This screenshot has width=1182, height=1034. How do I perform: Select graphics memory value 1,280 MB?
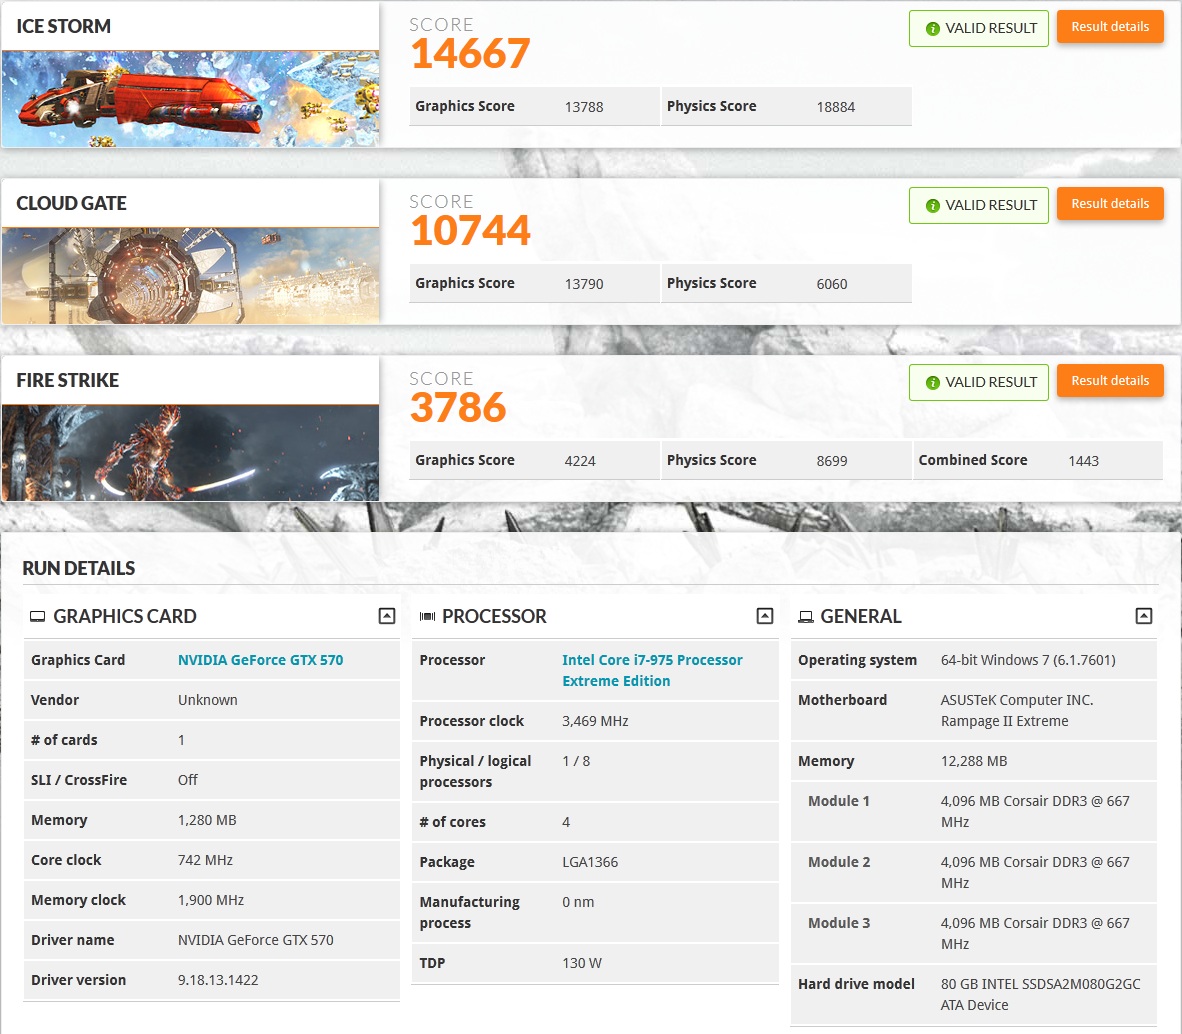click(207, 820)
